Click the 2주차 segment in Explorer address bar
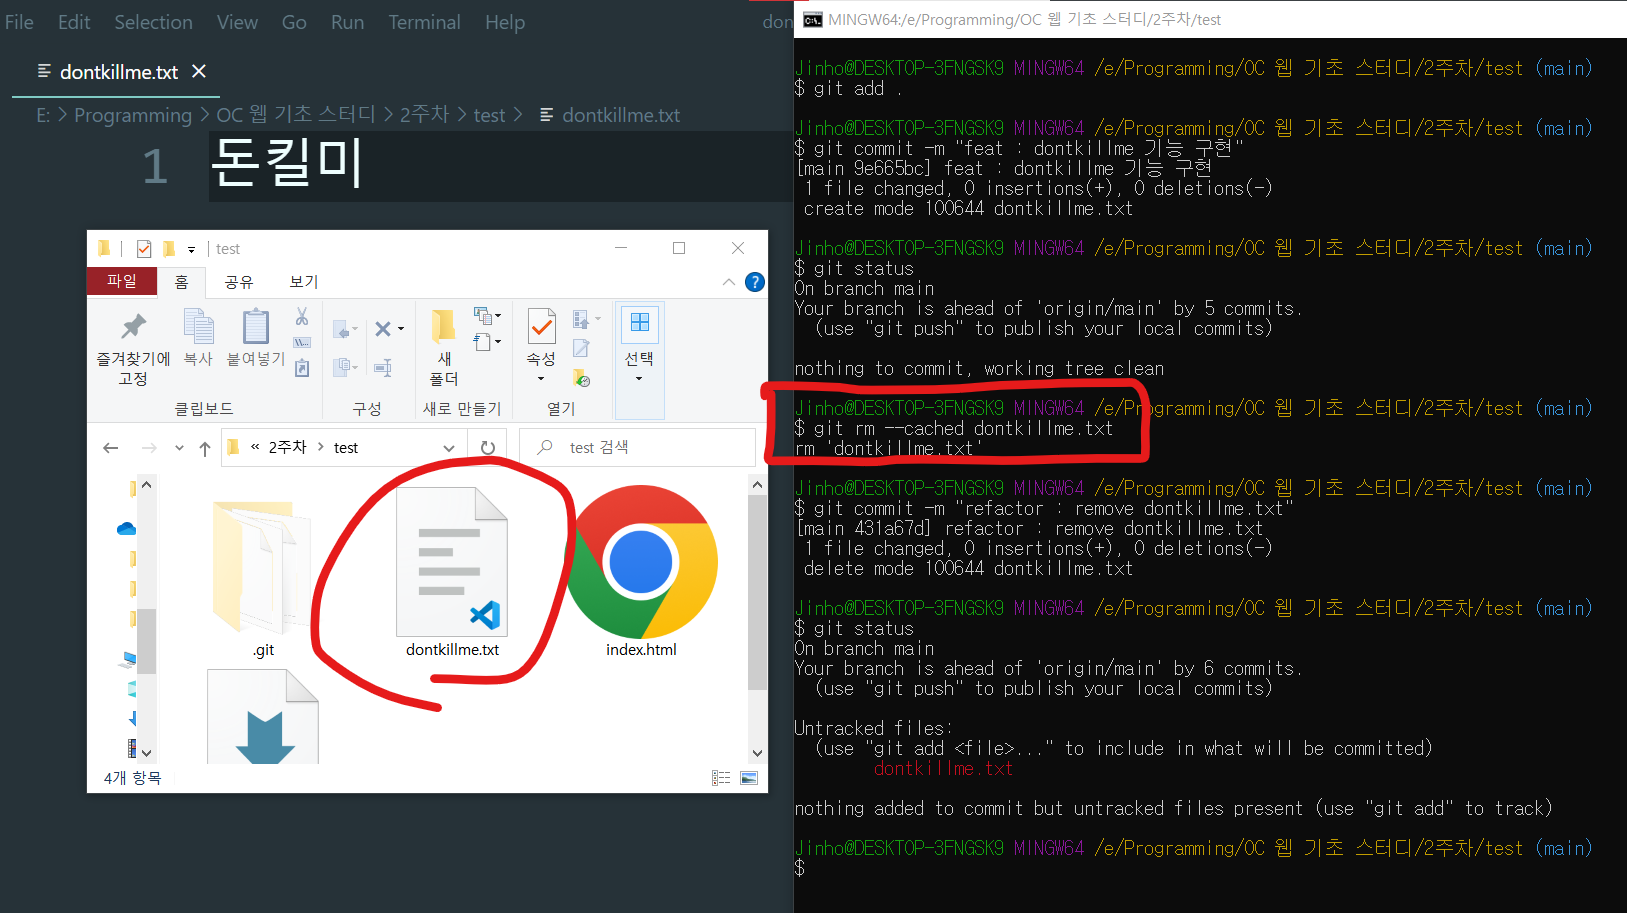 pos(287,448)
